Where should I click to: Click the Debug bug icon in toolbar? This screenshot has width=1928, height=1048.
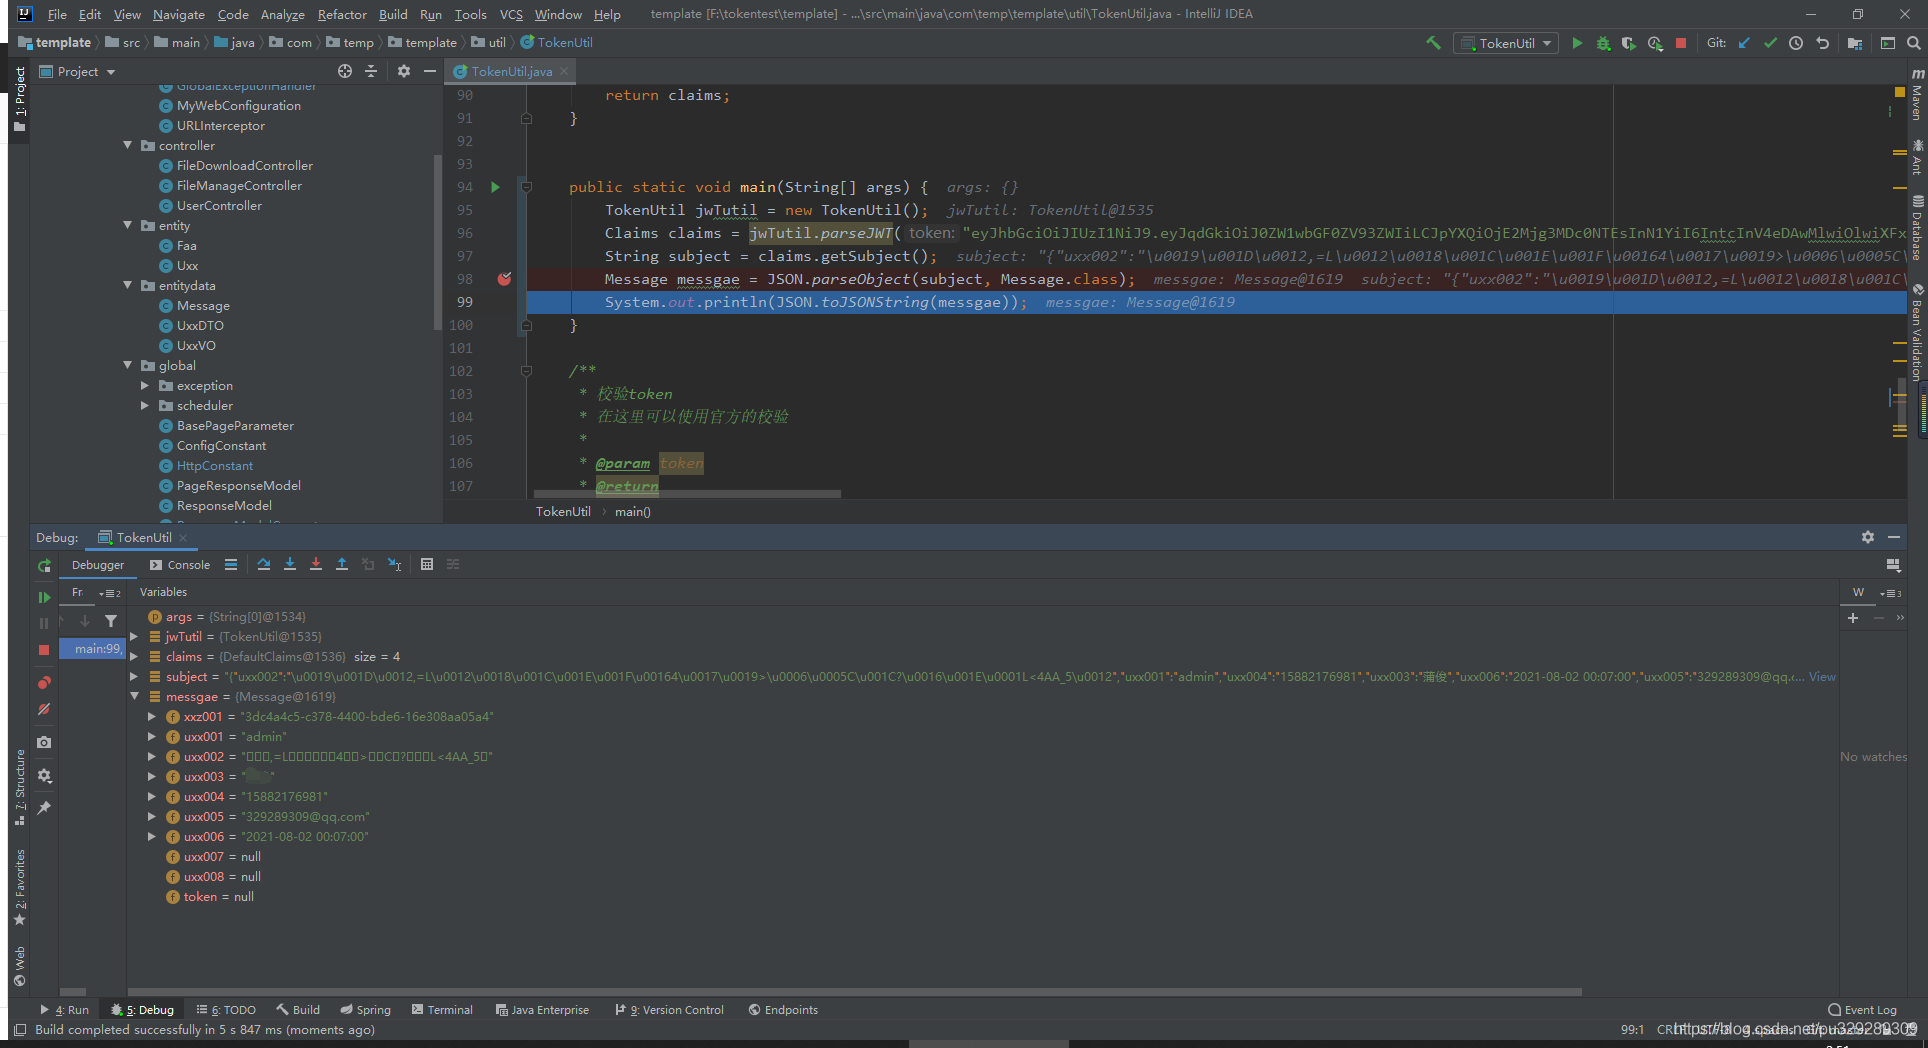[1603, 43]
